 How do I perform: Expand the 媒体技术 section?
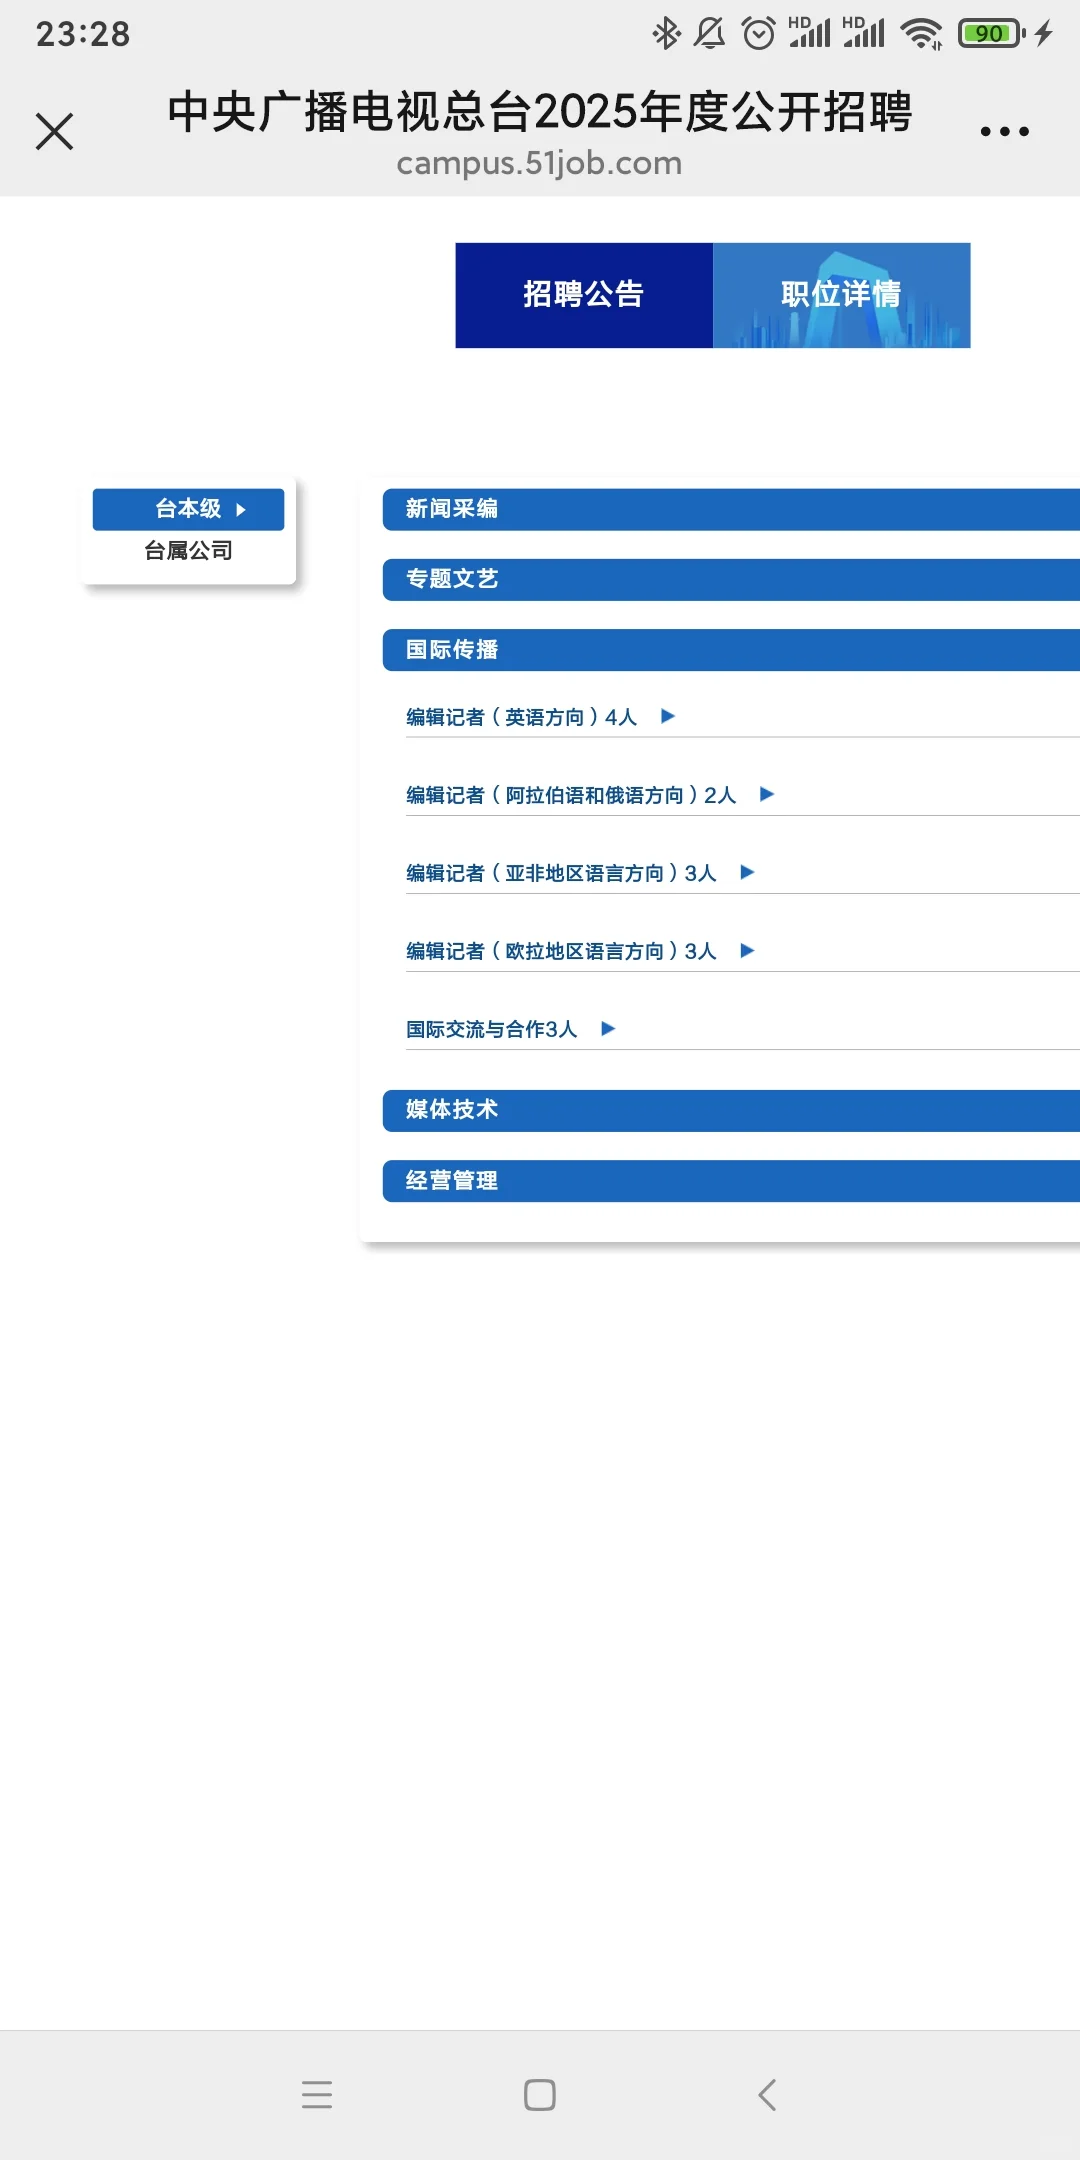(731, 1110)
